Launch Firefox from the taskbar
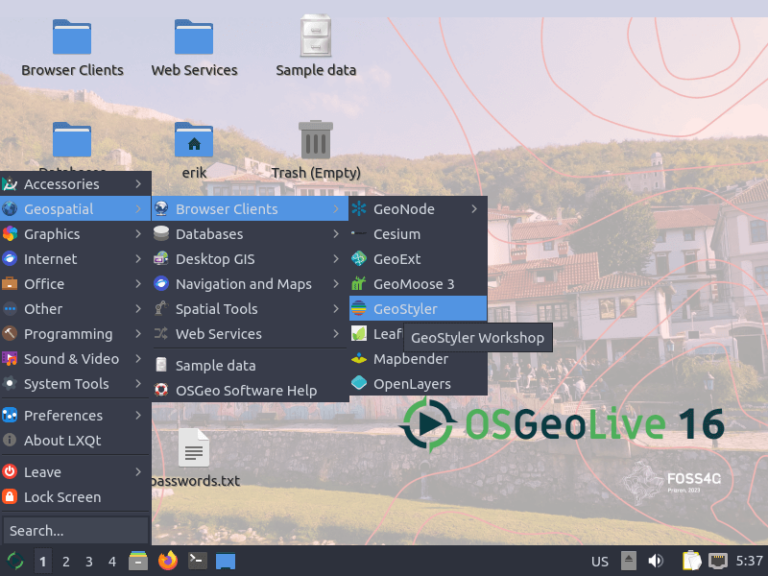Viewport: 768px width, 576px height. [168, 560]
